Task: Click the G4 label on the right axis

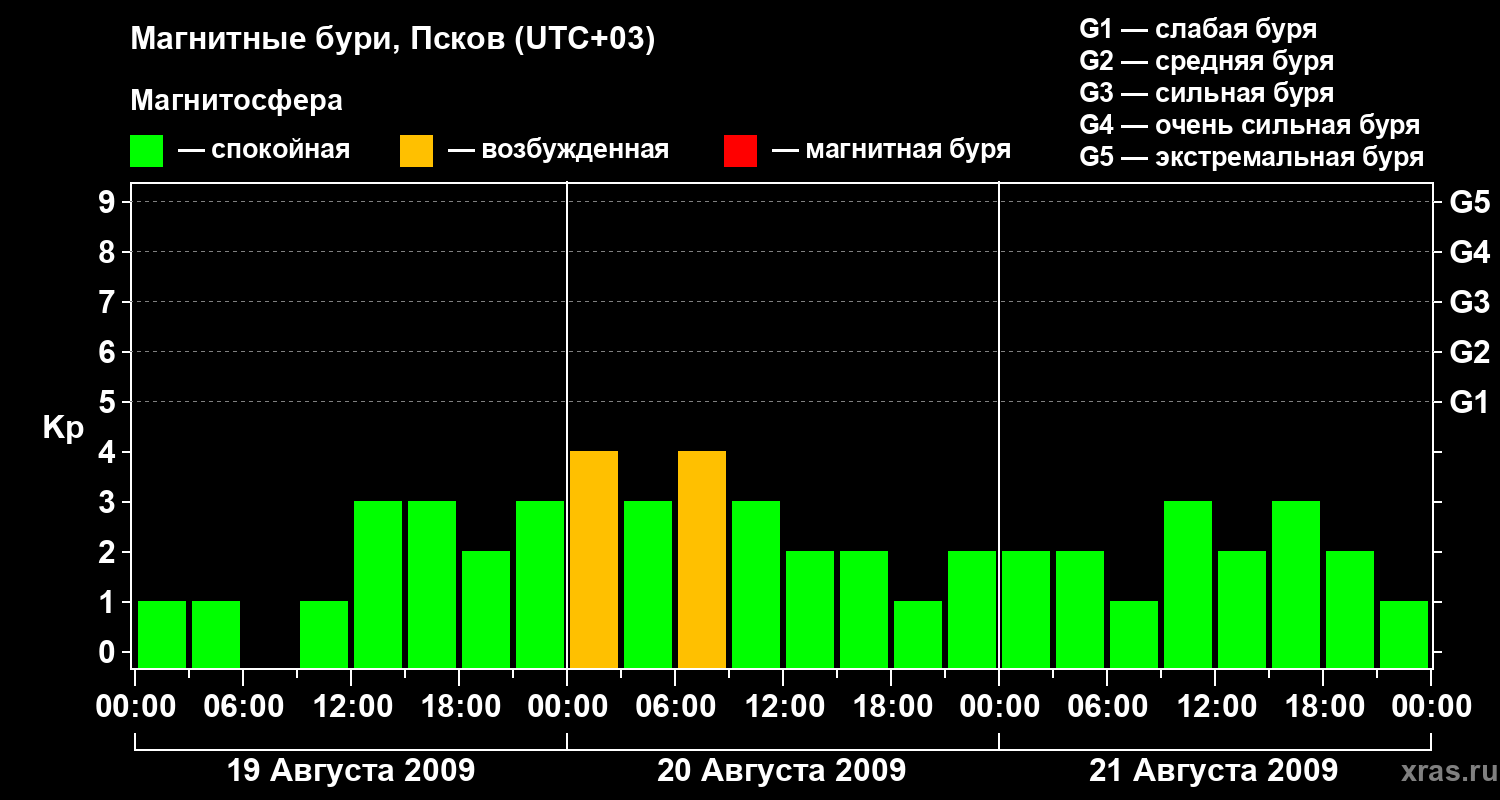Action: [x=1469, y=252]
